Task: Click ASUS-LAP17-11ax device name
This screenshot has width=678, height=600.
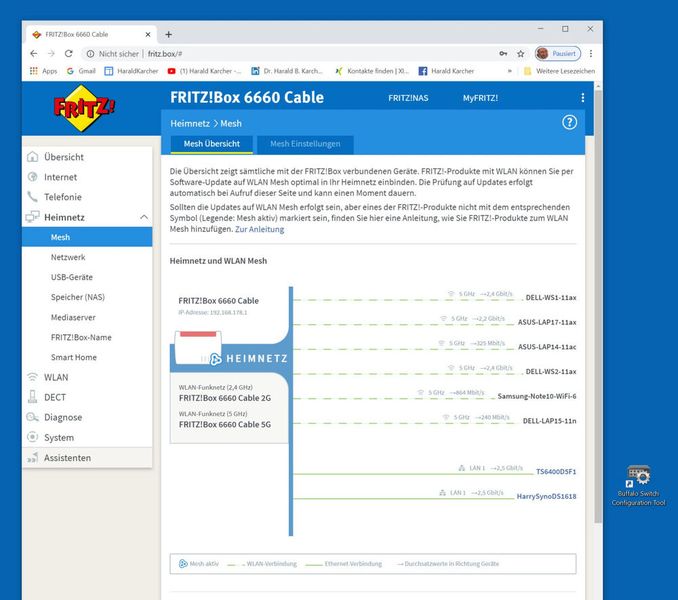Action: click(x=547, y=322)
